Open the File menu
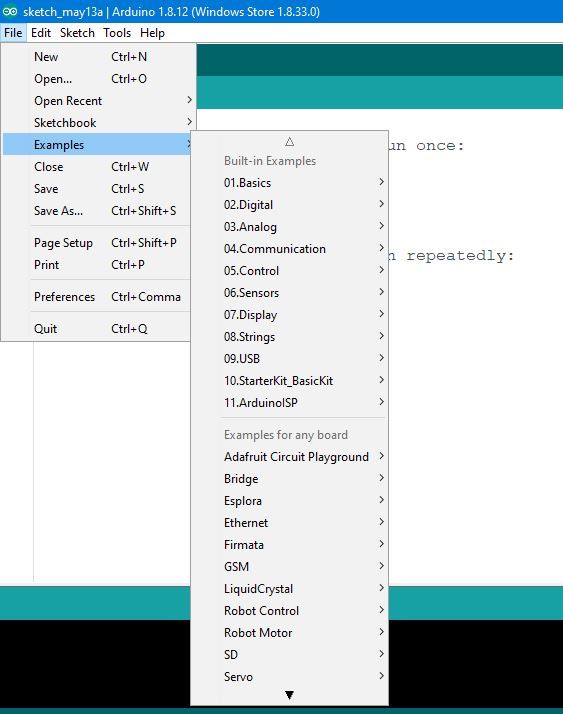This screenshot has height=714, width=563. pyautogui.click(x=13, y=33)
